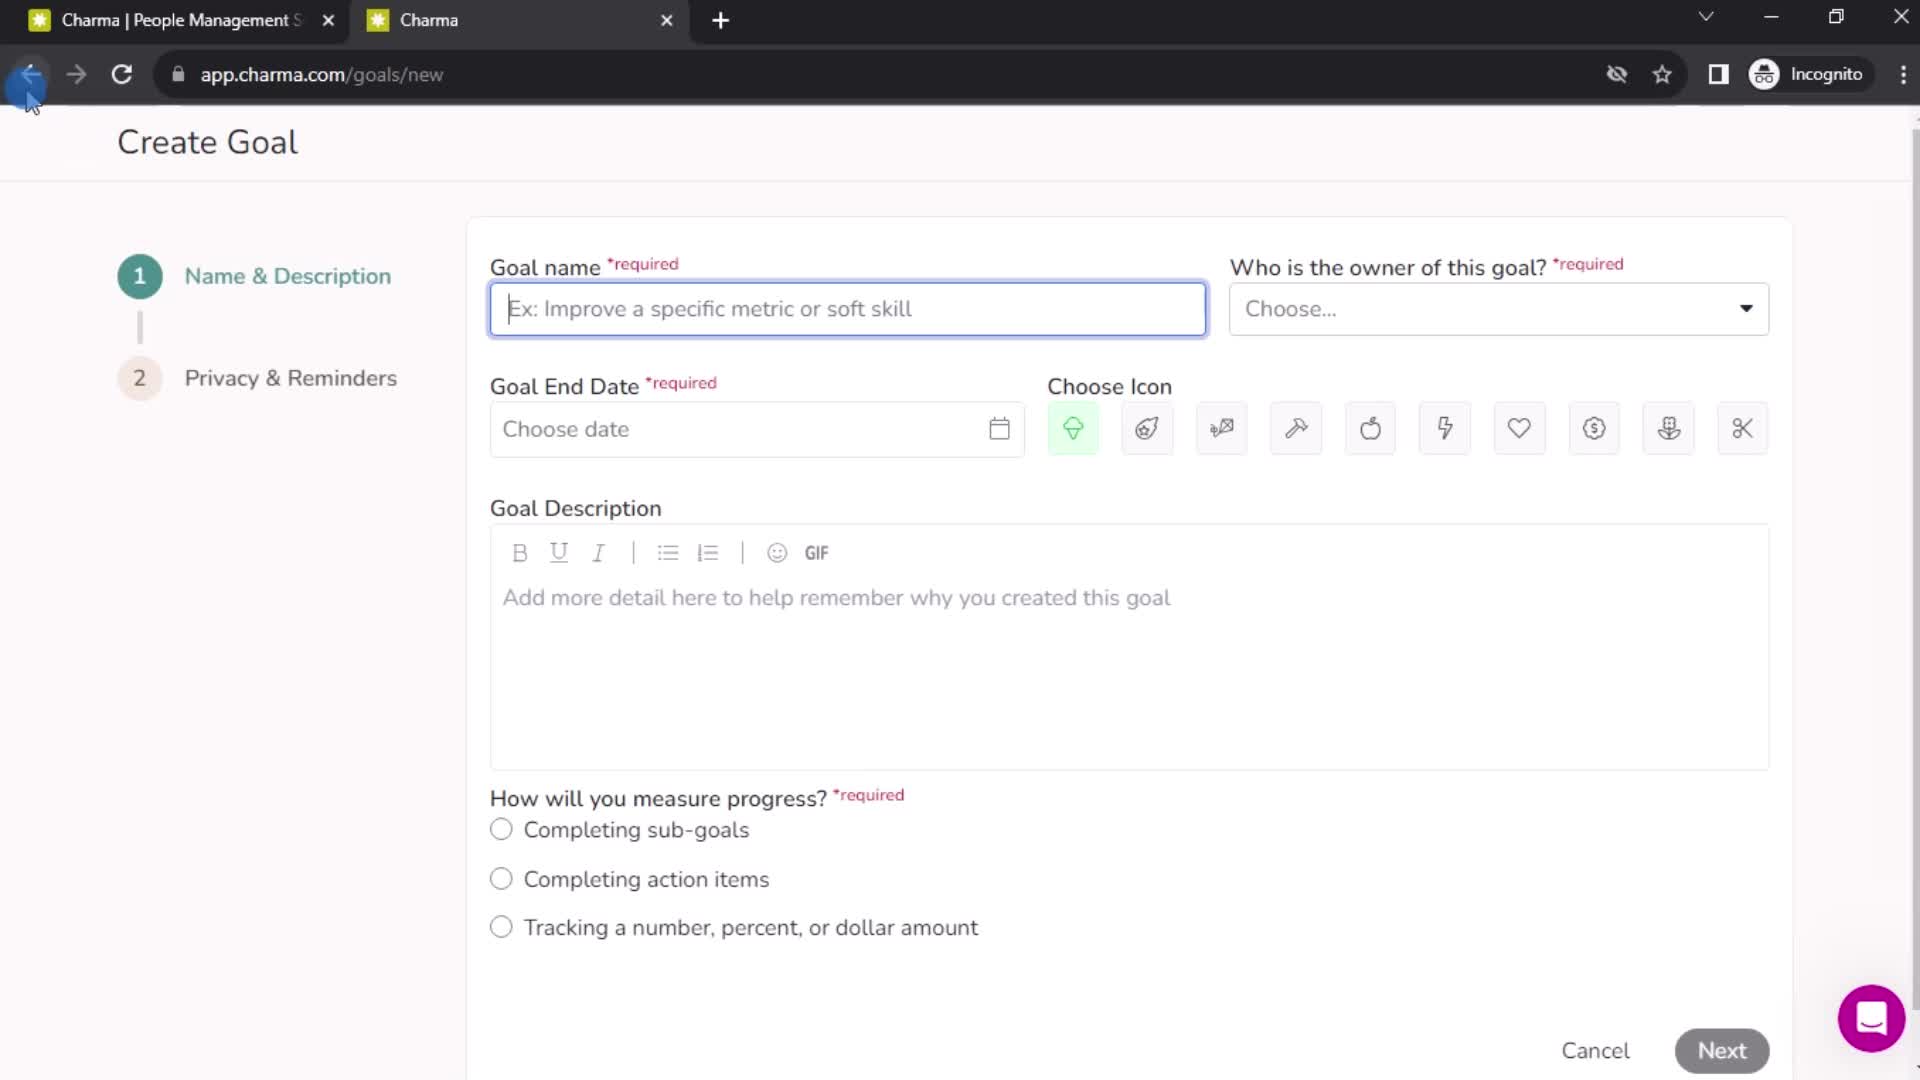The height and width of the screenshot is (1080, 1920).
Task: Choose the lightning bolt goal icon
Action: 1445,429
